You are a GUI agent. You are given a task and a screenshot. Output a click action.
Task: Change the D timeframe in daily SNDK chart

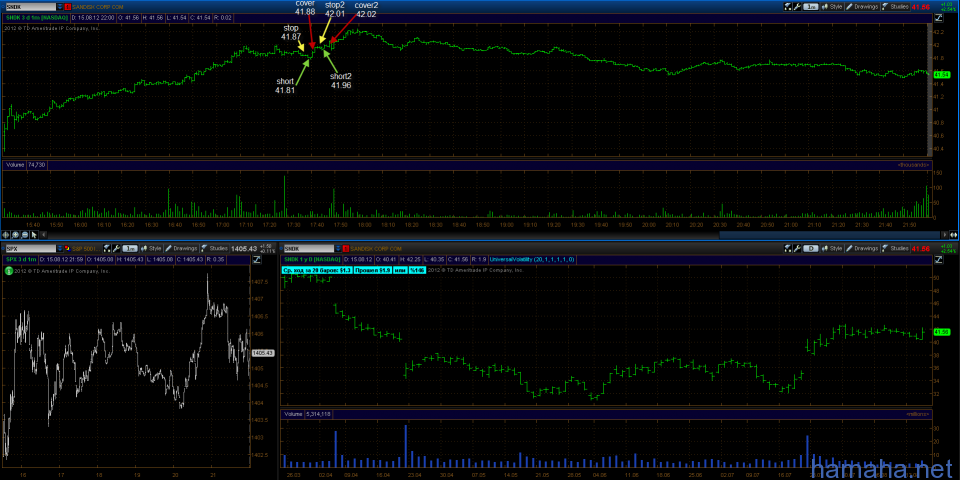click(811, 249)
